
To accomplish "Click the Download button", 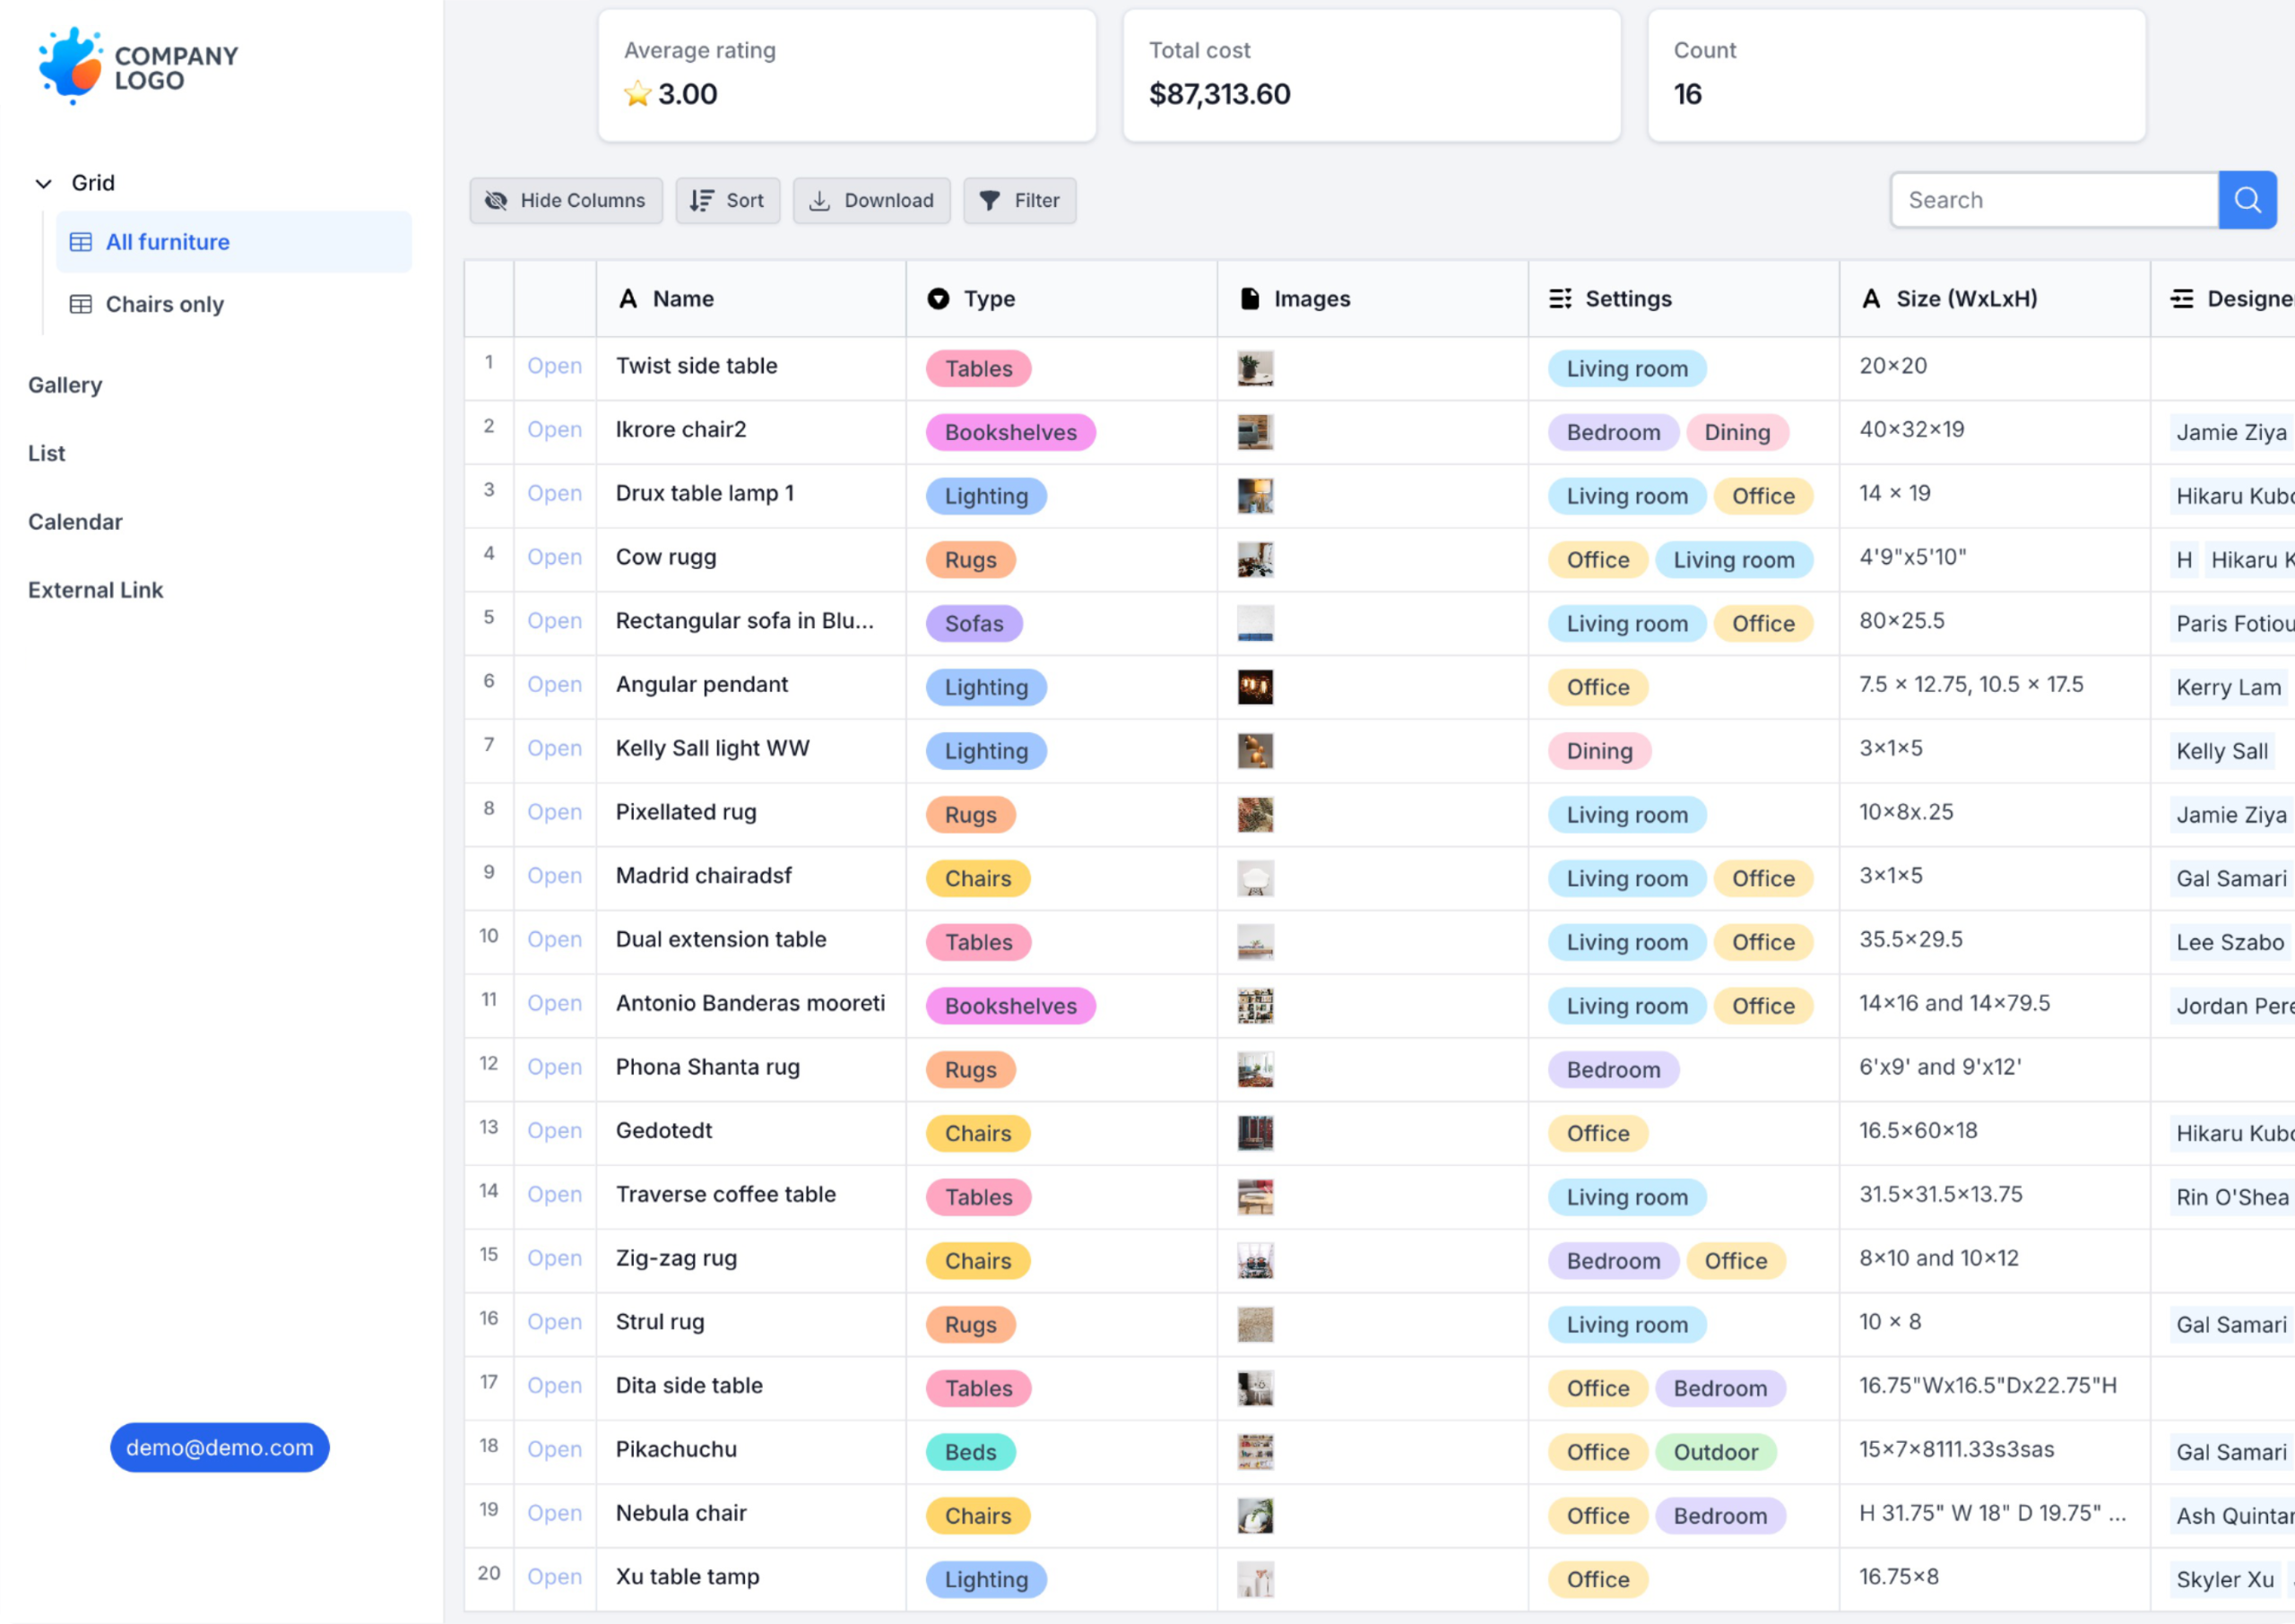I will (x=871, y=201).
